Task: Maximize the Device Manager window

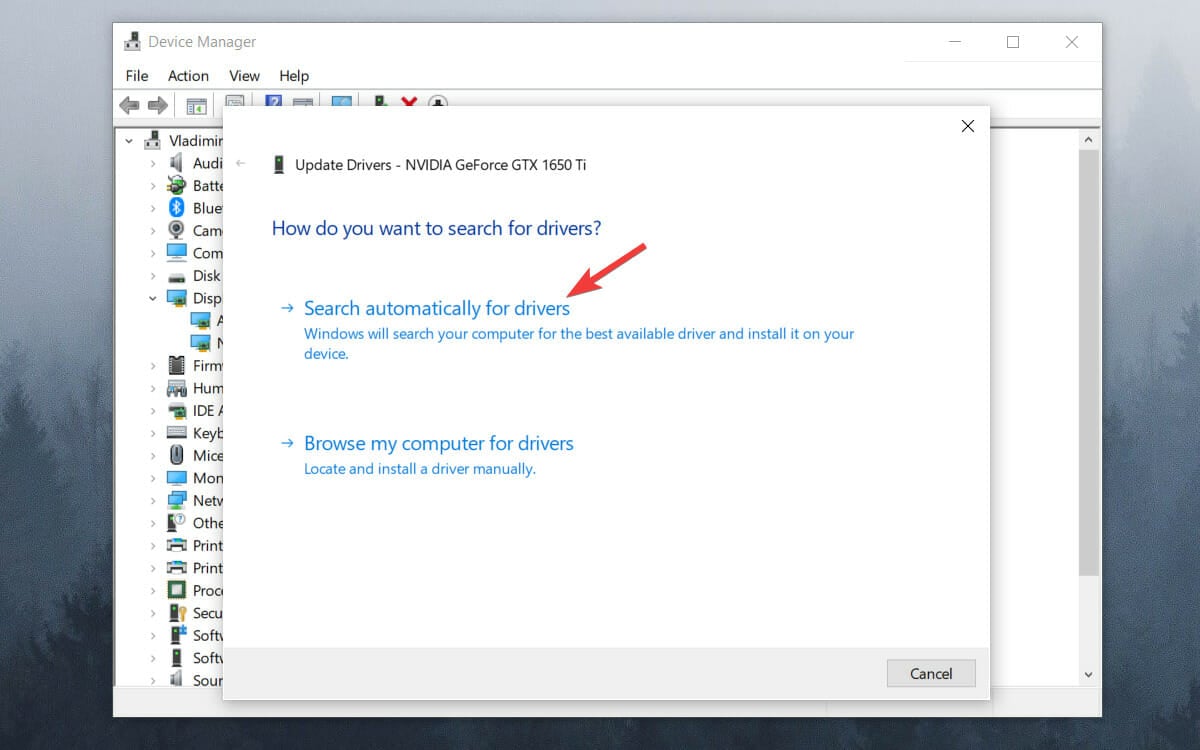Action: coord(1013,42)
